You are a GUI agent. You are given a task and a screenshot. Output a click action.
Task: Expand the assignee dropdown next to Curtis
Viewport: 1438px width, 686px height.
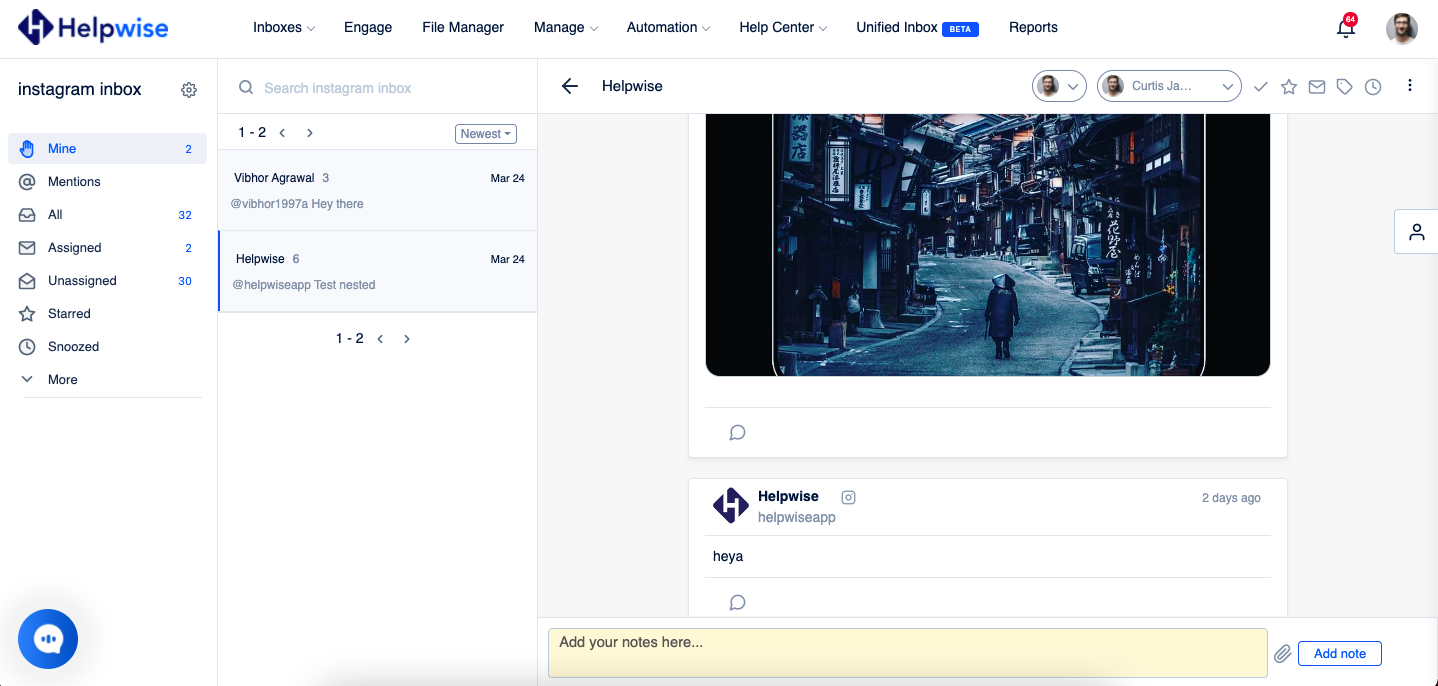tap(1227, 86)
